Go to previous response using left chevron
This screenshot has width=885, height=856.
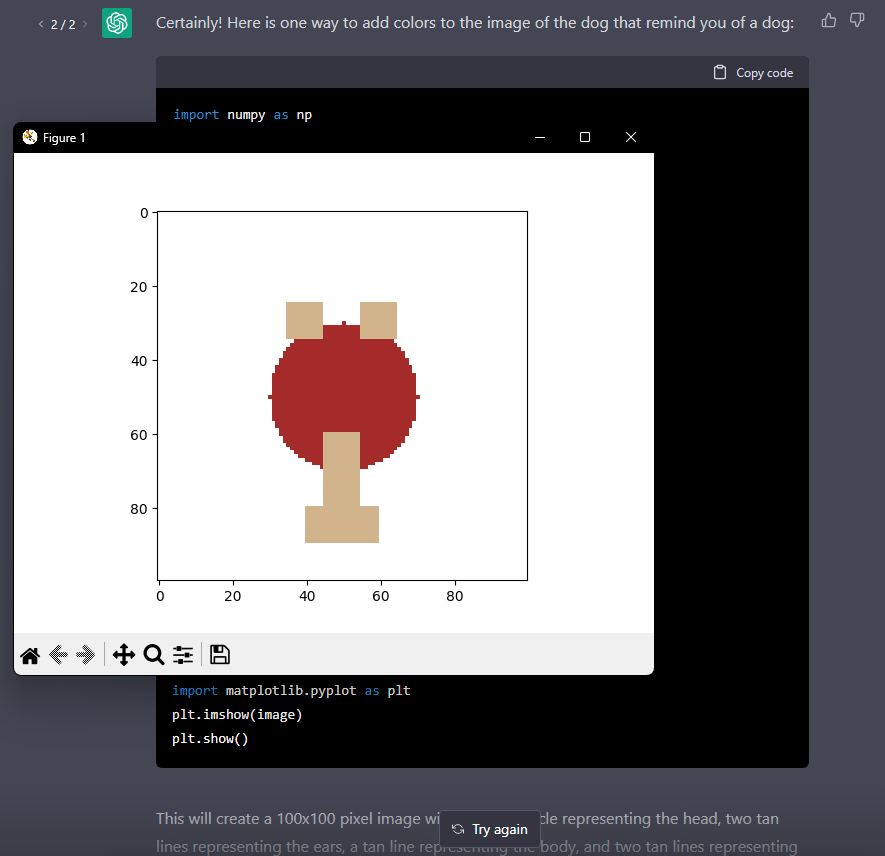coord(41,23)
